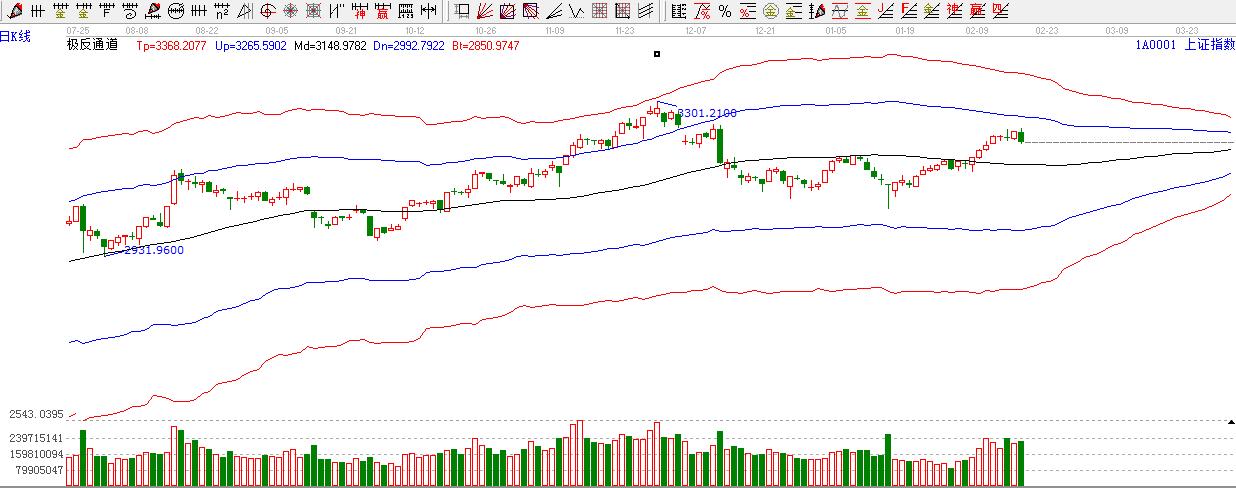Click the 02-23 date on the time axis
This screenshot has height=488, width=1236.
pos(1047,31)
